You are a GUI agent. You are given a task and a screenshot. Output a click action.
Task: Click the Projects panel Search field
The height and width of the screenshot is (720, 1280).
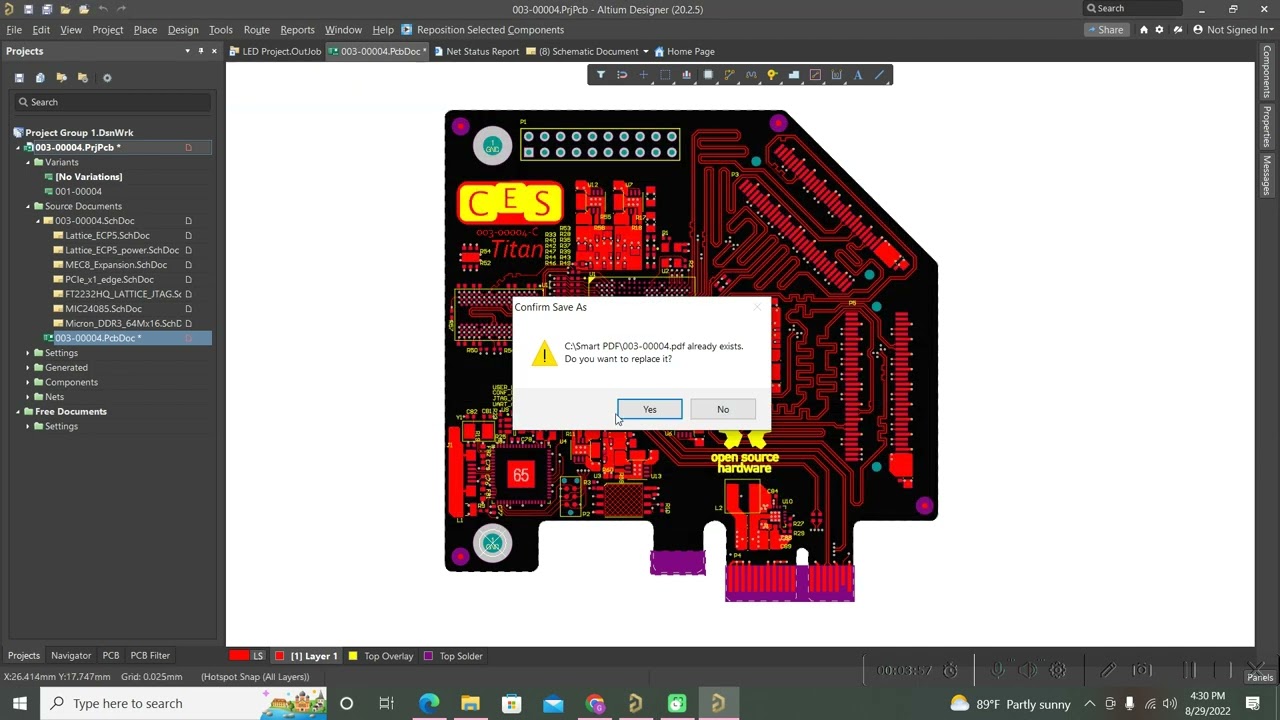click(112, 102)
